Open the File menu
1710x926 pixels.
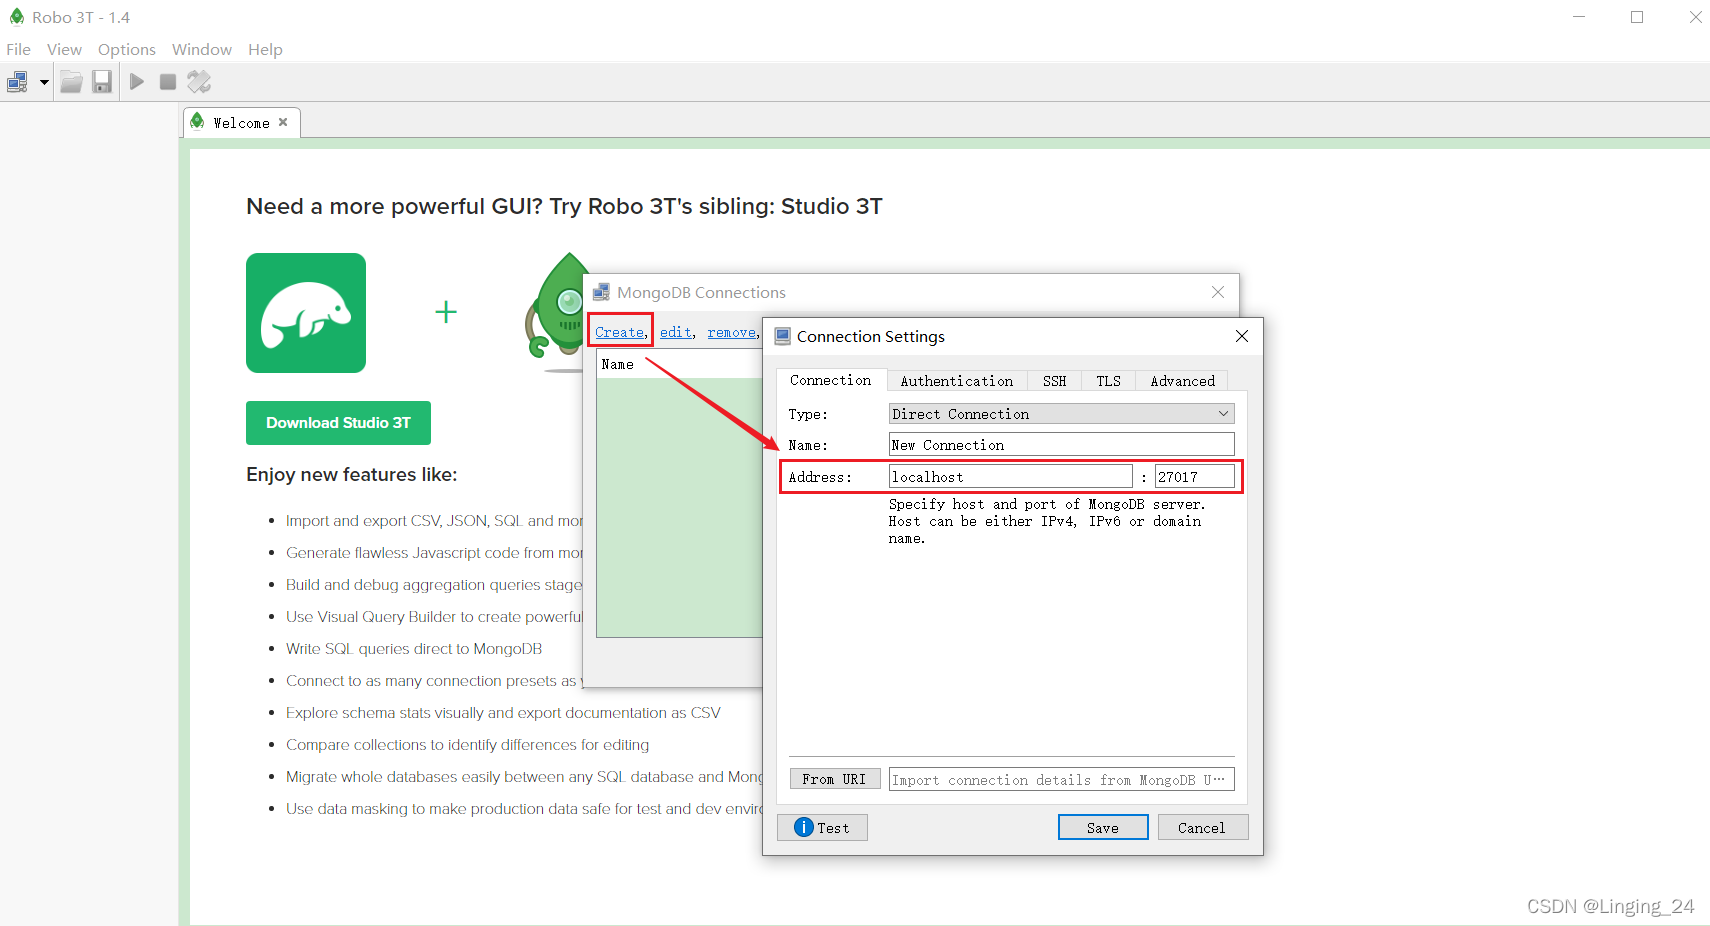point(18,49)
